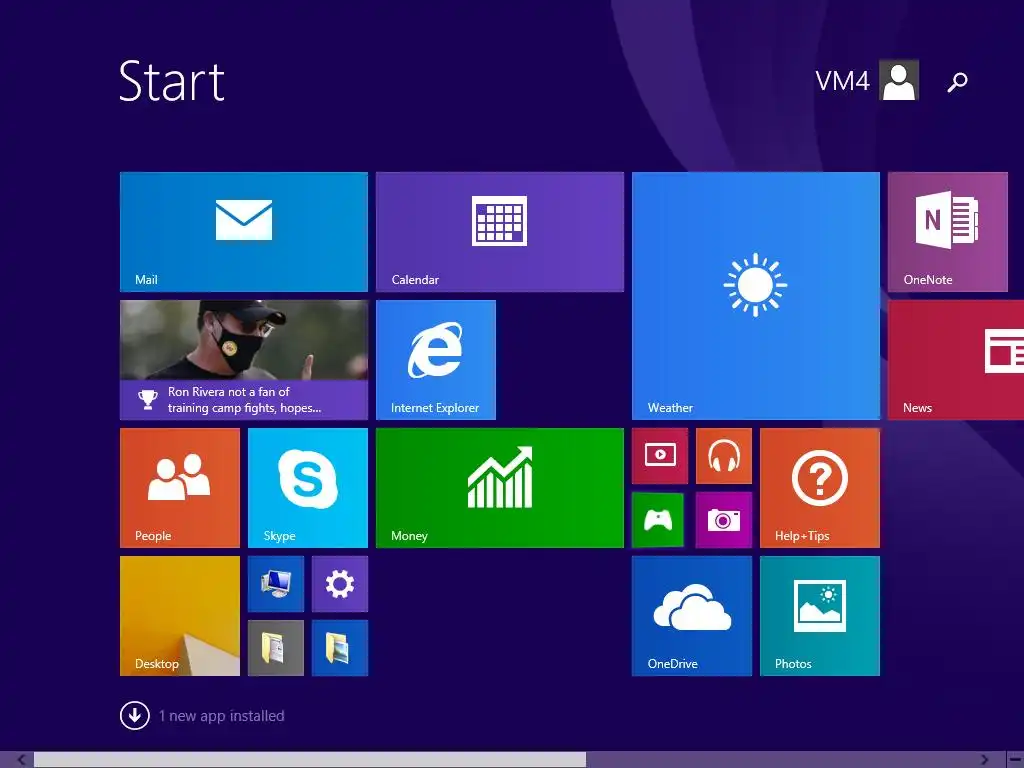Launch the Skype tile

308,488
